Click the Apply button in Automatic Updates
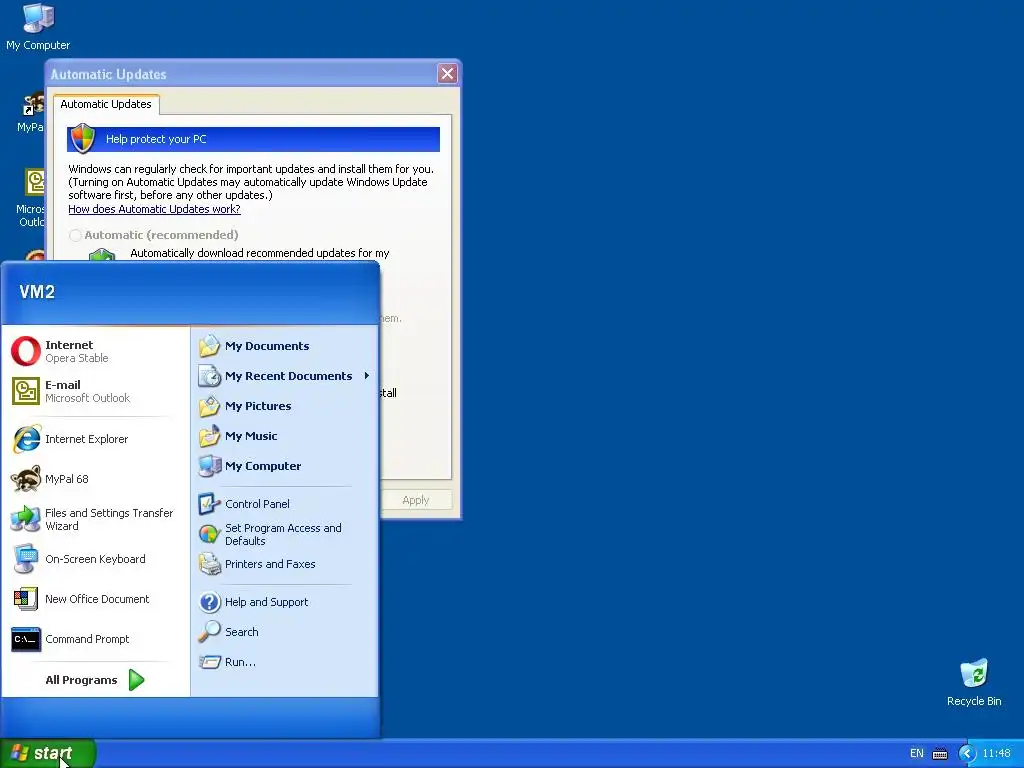Screen dimensions: 1024x768 [415, 500]
